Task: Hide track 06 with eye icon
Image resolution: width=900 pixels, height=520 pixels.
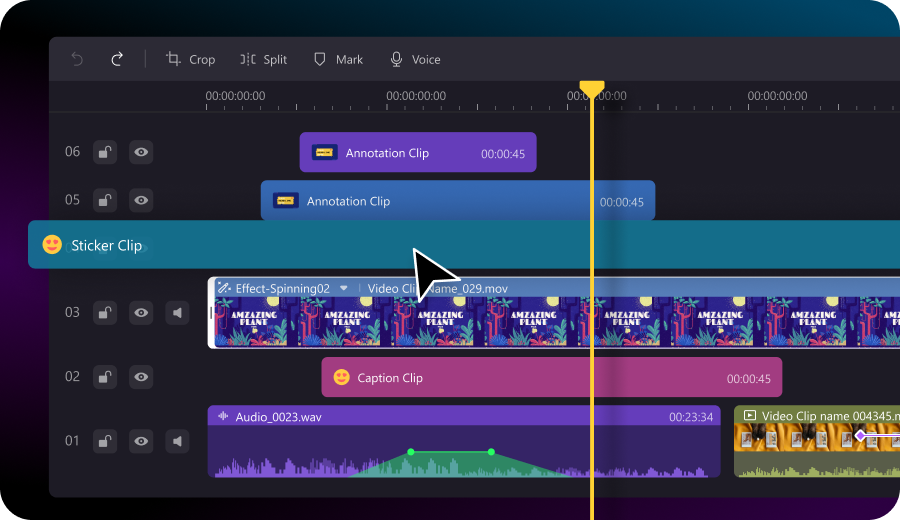Action: pos(141,152)
